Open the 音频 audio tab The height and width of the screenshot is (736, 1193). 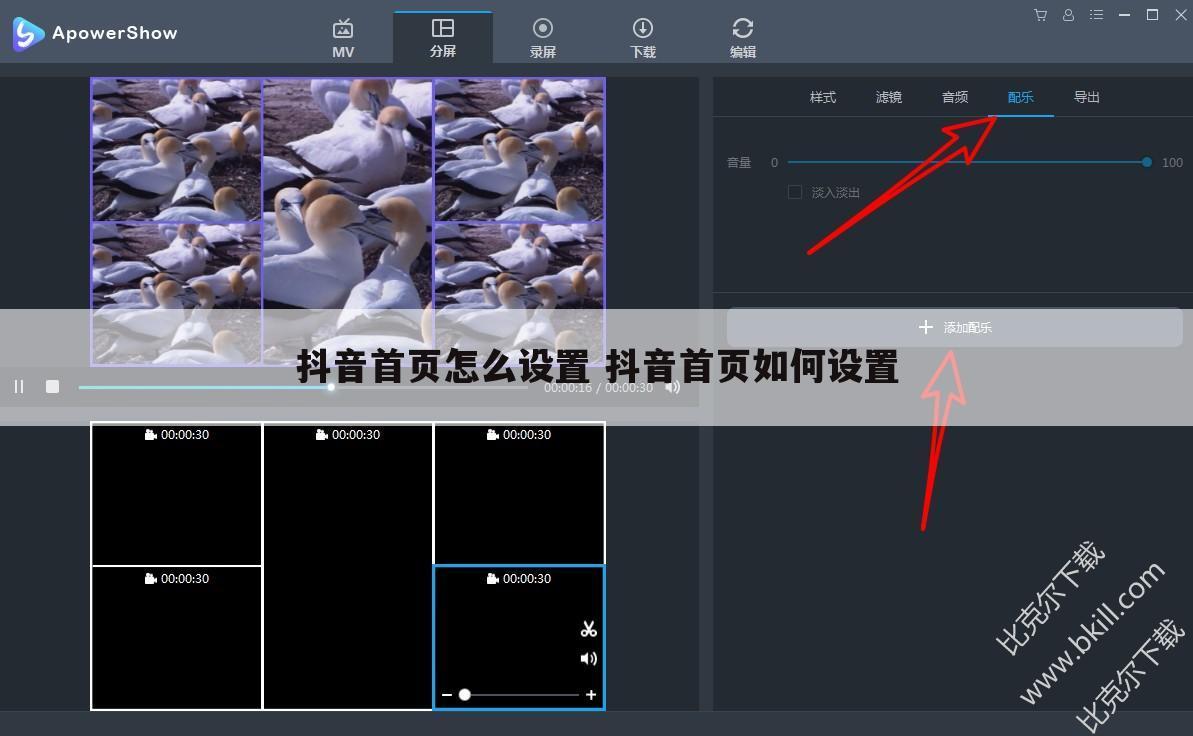click(954, 97)
